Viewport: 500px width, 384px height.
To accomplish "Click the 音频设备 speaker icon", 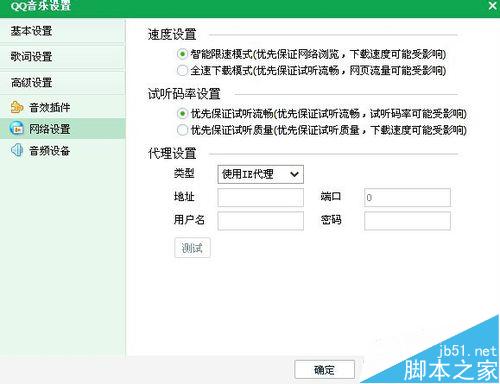I will pyautogui.click(x=17, y=150).
